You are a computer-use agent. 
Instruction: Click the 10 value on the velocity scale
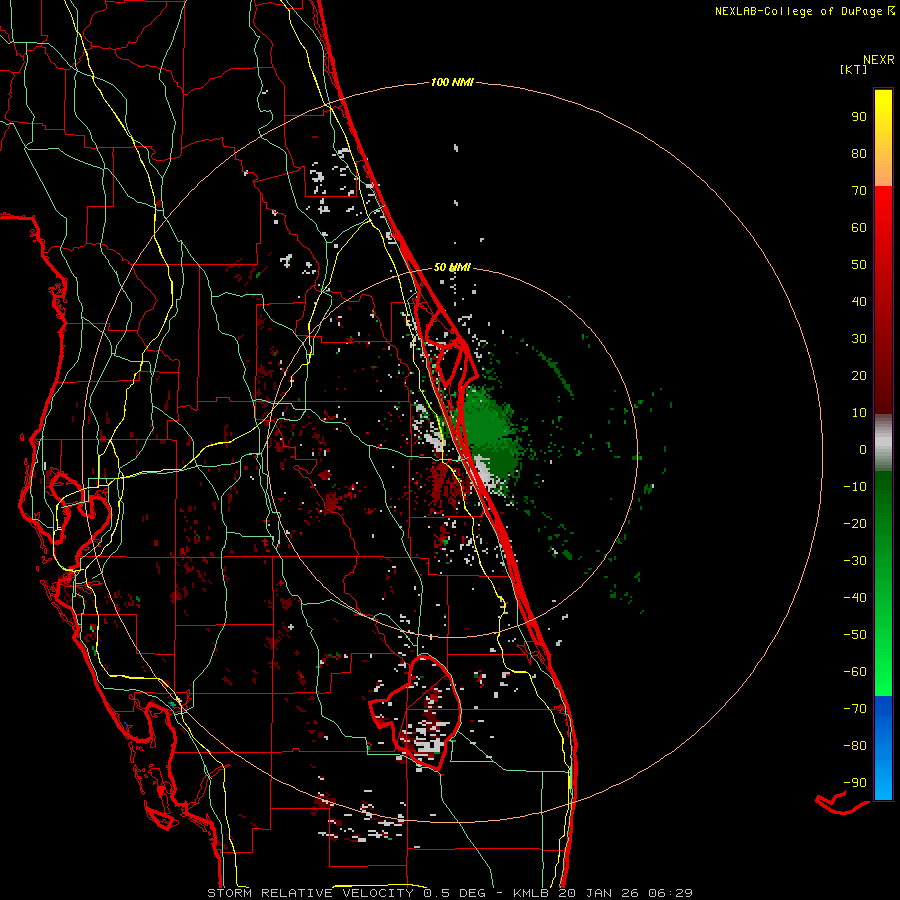point(859,413)
